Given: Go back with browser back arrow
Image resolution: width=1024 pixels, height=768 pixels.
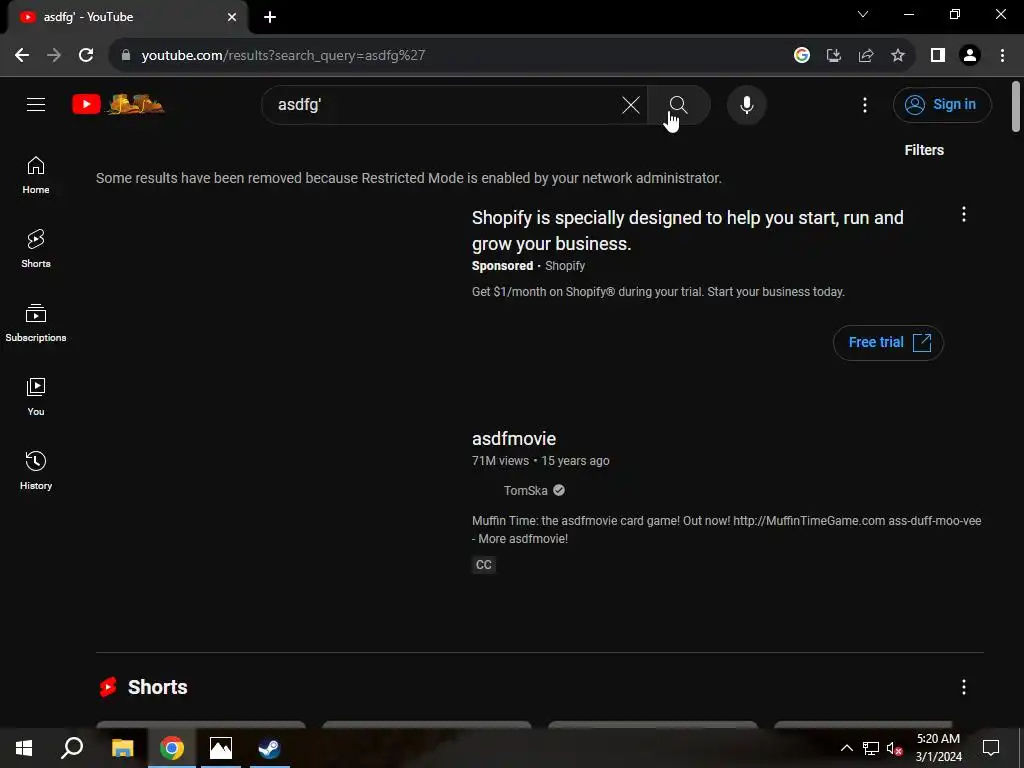Looking at the screenshot, I should point(22,55).
